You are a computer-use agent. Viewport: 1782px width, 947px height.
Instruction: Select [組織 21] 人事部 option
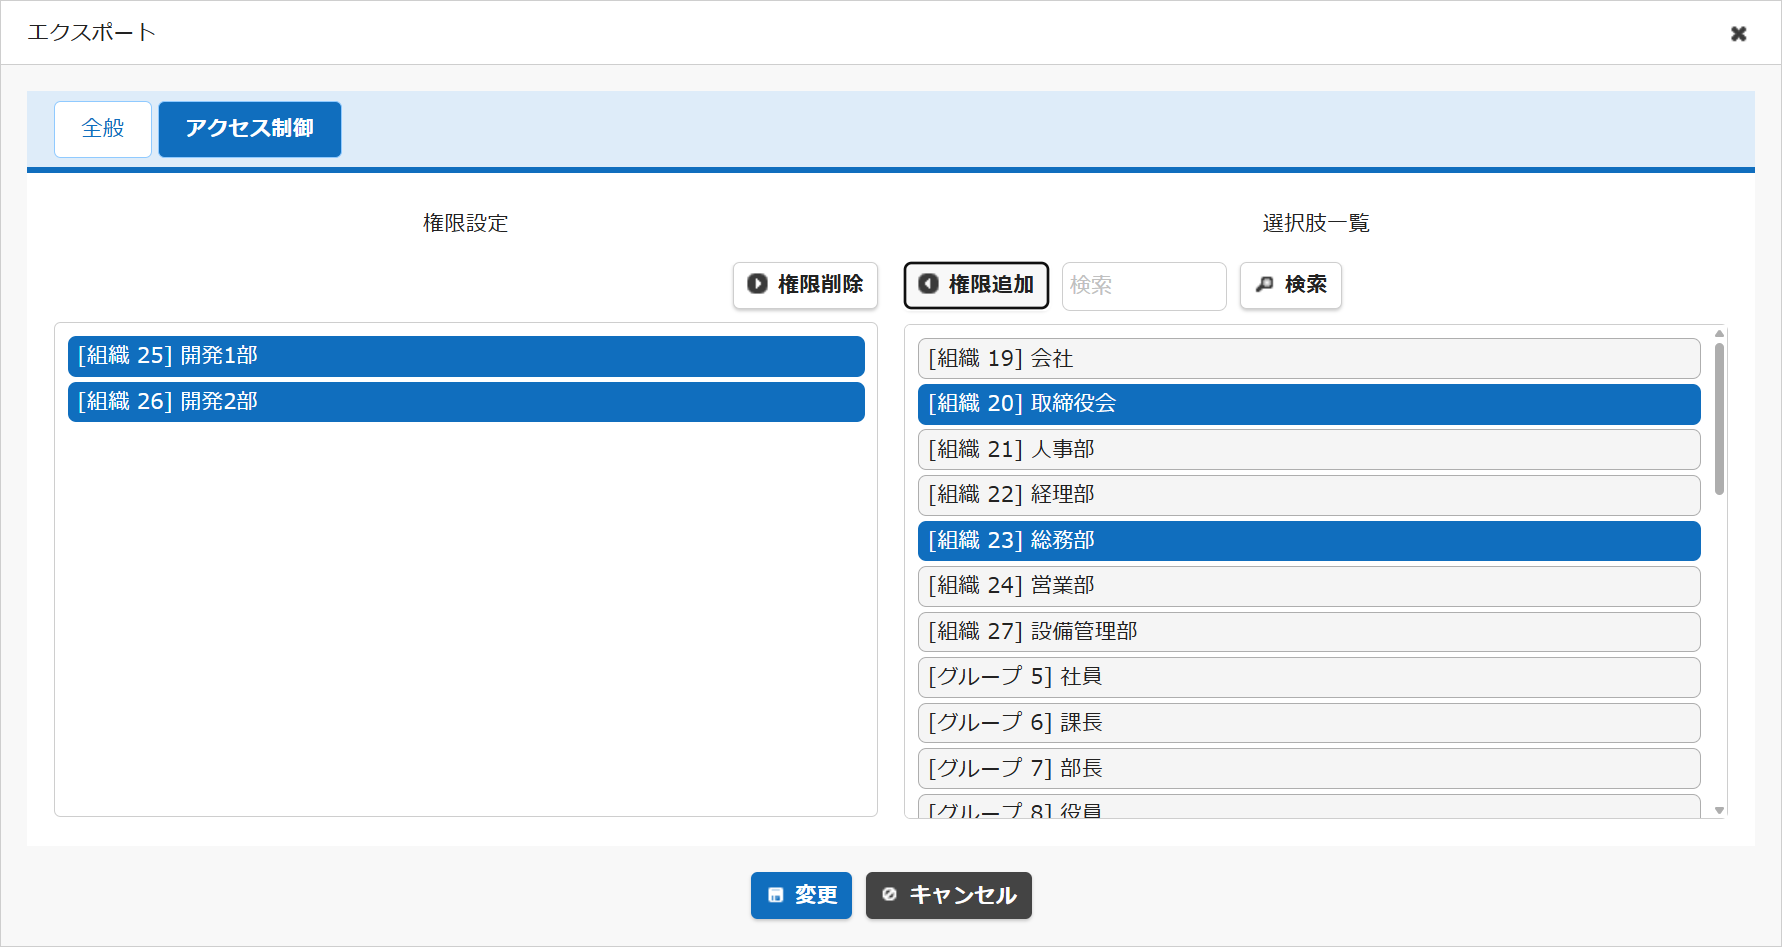1309,450
